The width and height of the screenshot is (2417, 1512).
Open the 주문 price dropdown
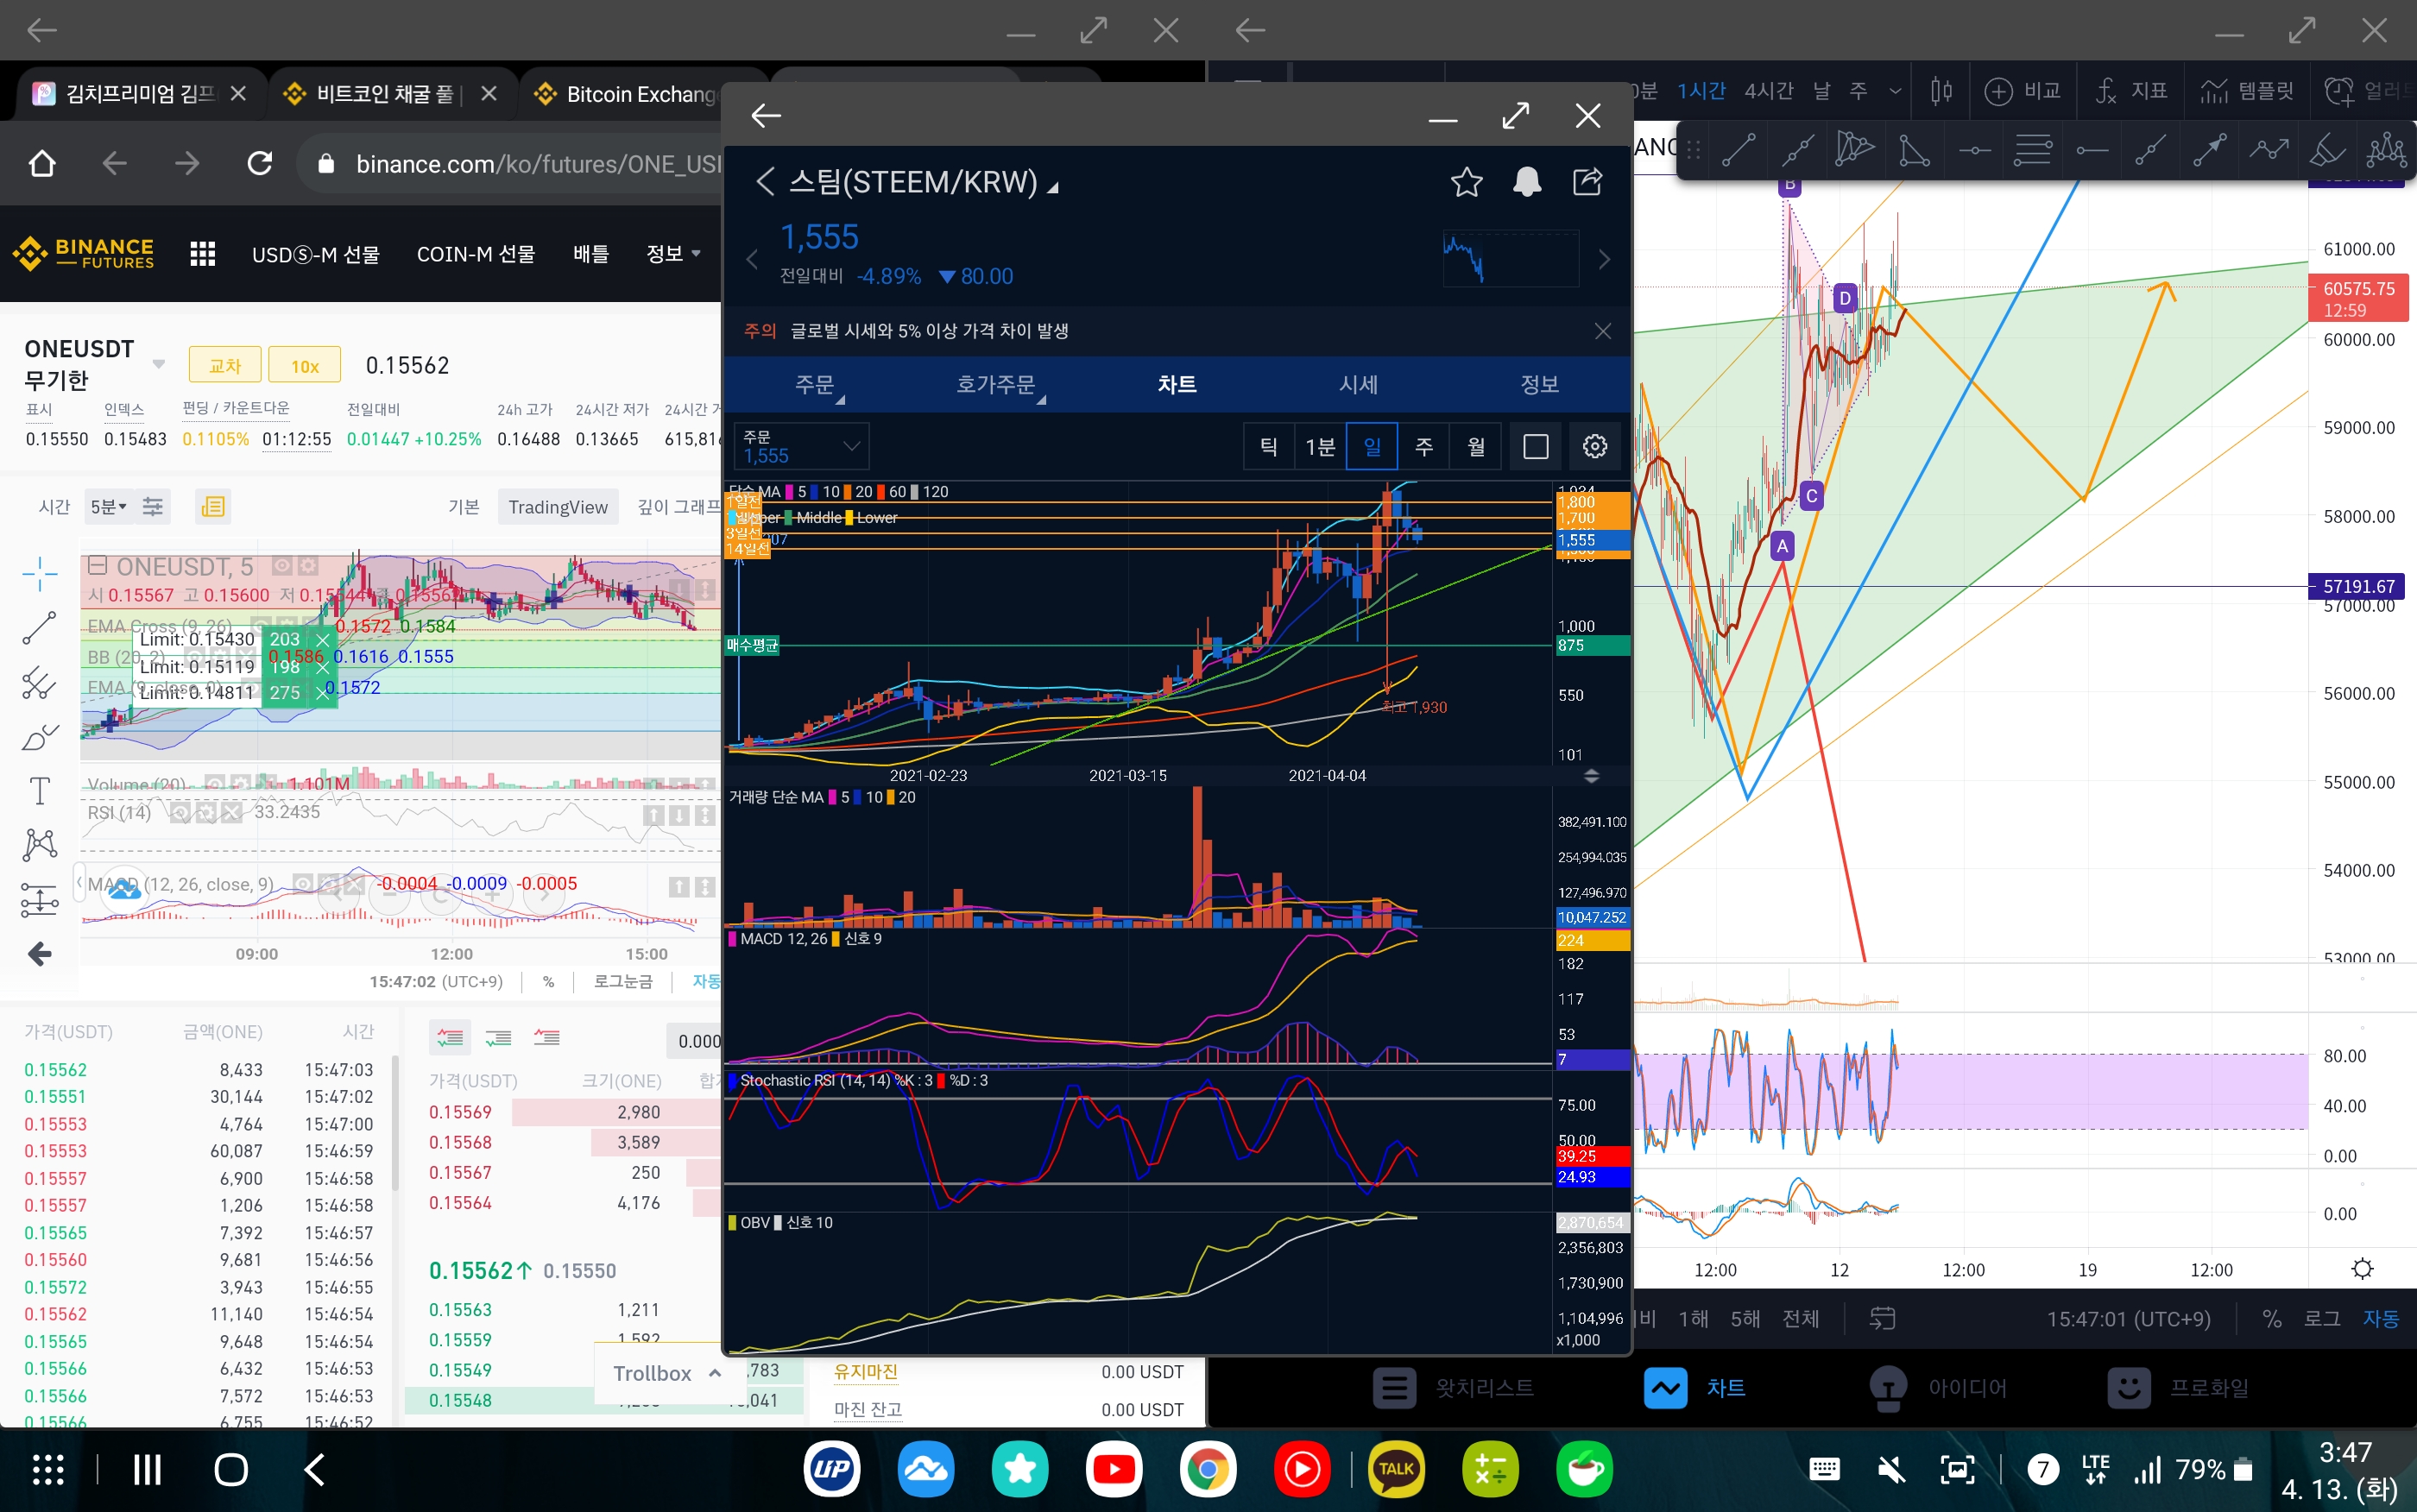click(x=802, y=446)
